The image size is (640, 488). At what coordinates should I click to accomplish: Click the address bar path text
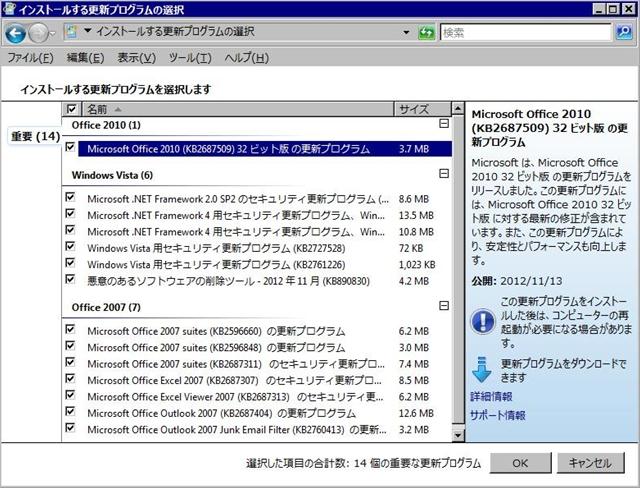(x=175, y=31)
